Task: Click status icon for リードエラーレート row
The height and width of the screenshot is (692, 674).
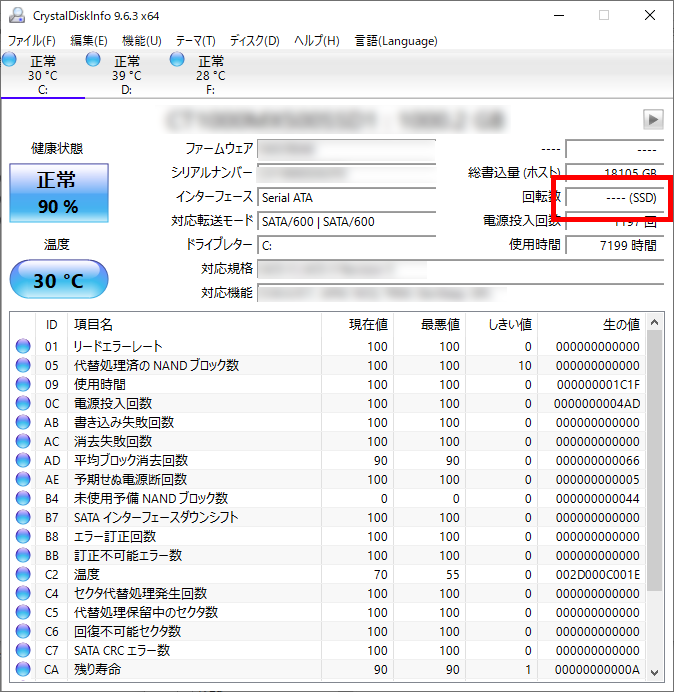Action: (23, 346)
